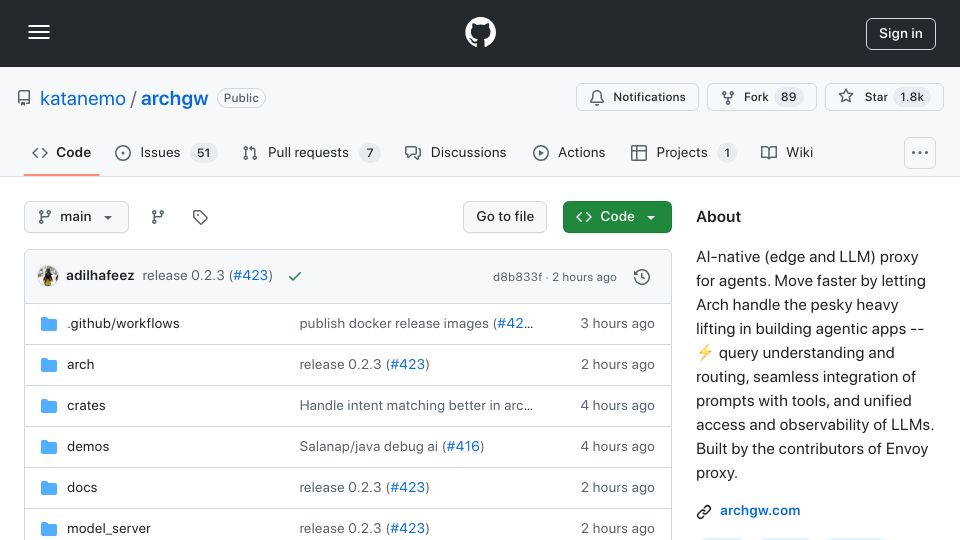This screenshot has width=960, height=540.
Task: Open #423 link in arch row
Action: (x=407, y=364)
